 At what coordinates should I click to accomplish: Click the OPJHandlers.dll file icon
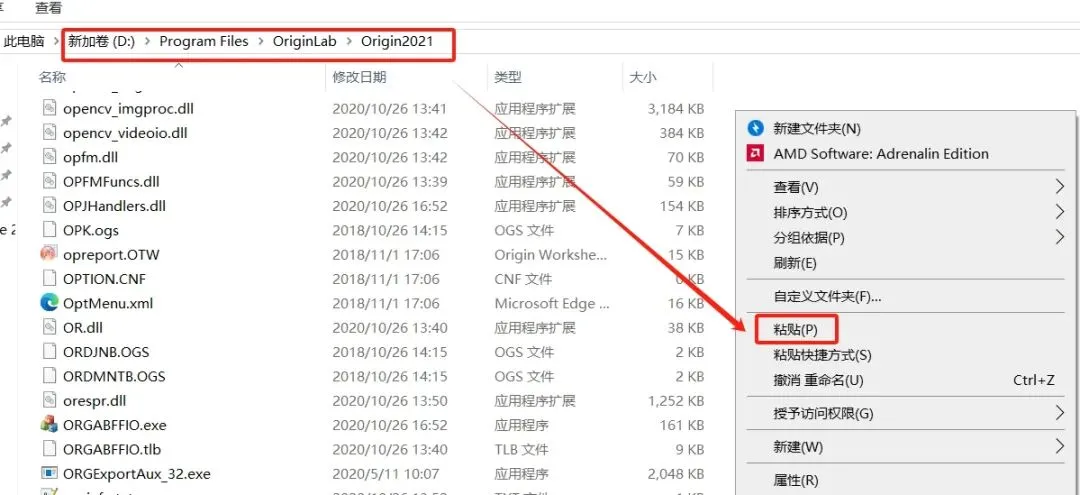click(48, 205)
